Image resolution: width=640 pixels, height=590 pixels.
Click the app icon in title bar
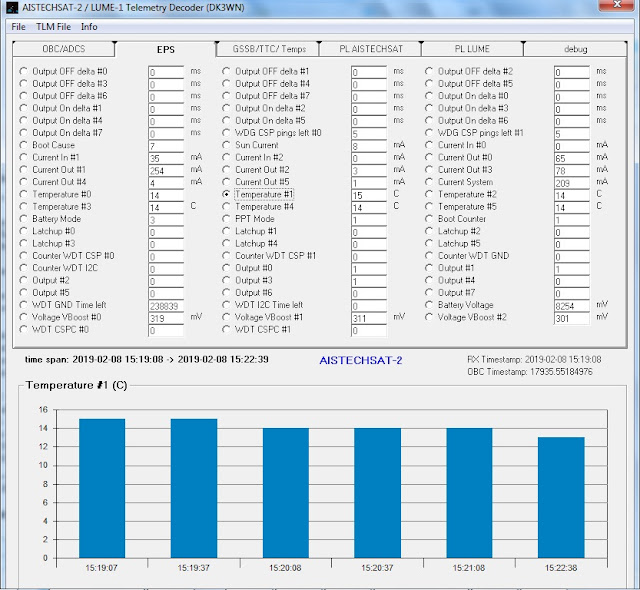(x=12, y=7)
